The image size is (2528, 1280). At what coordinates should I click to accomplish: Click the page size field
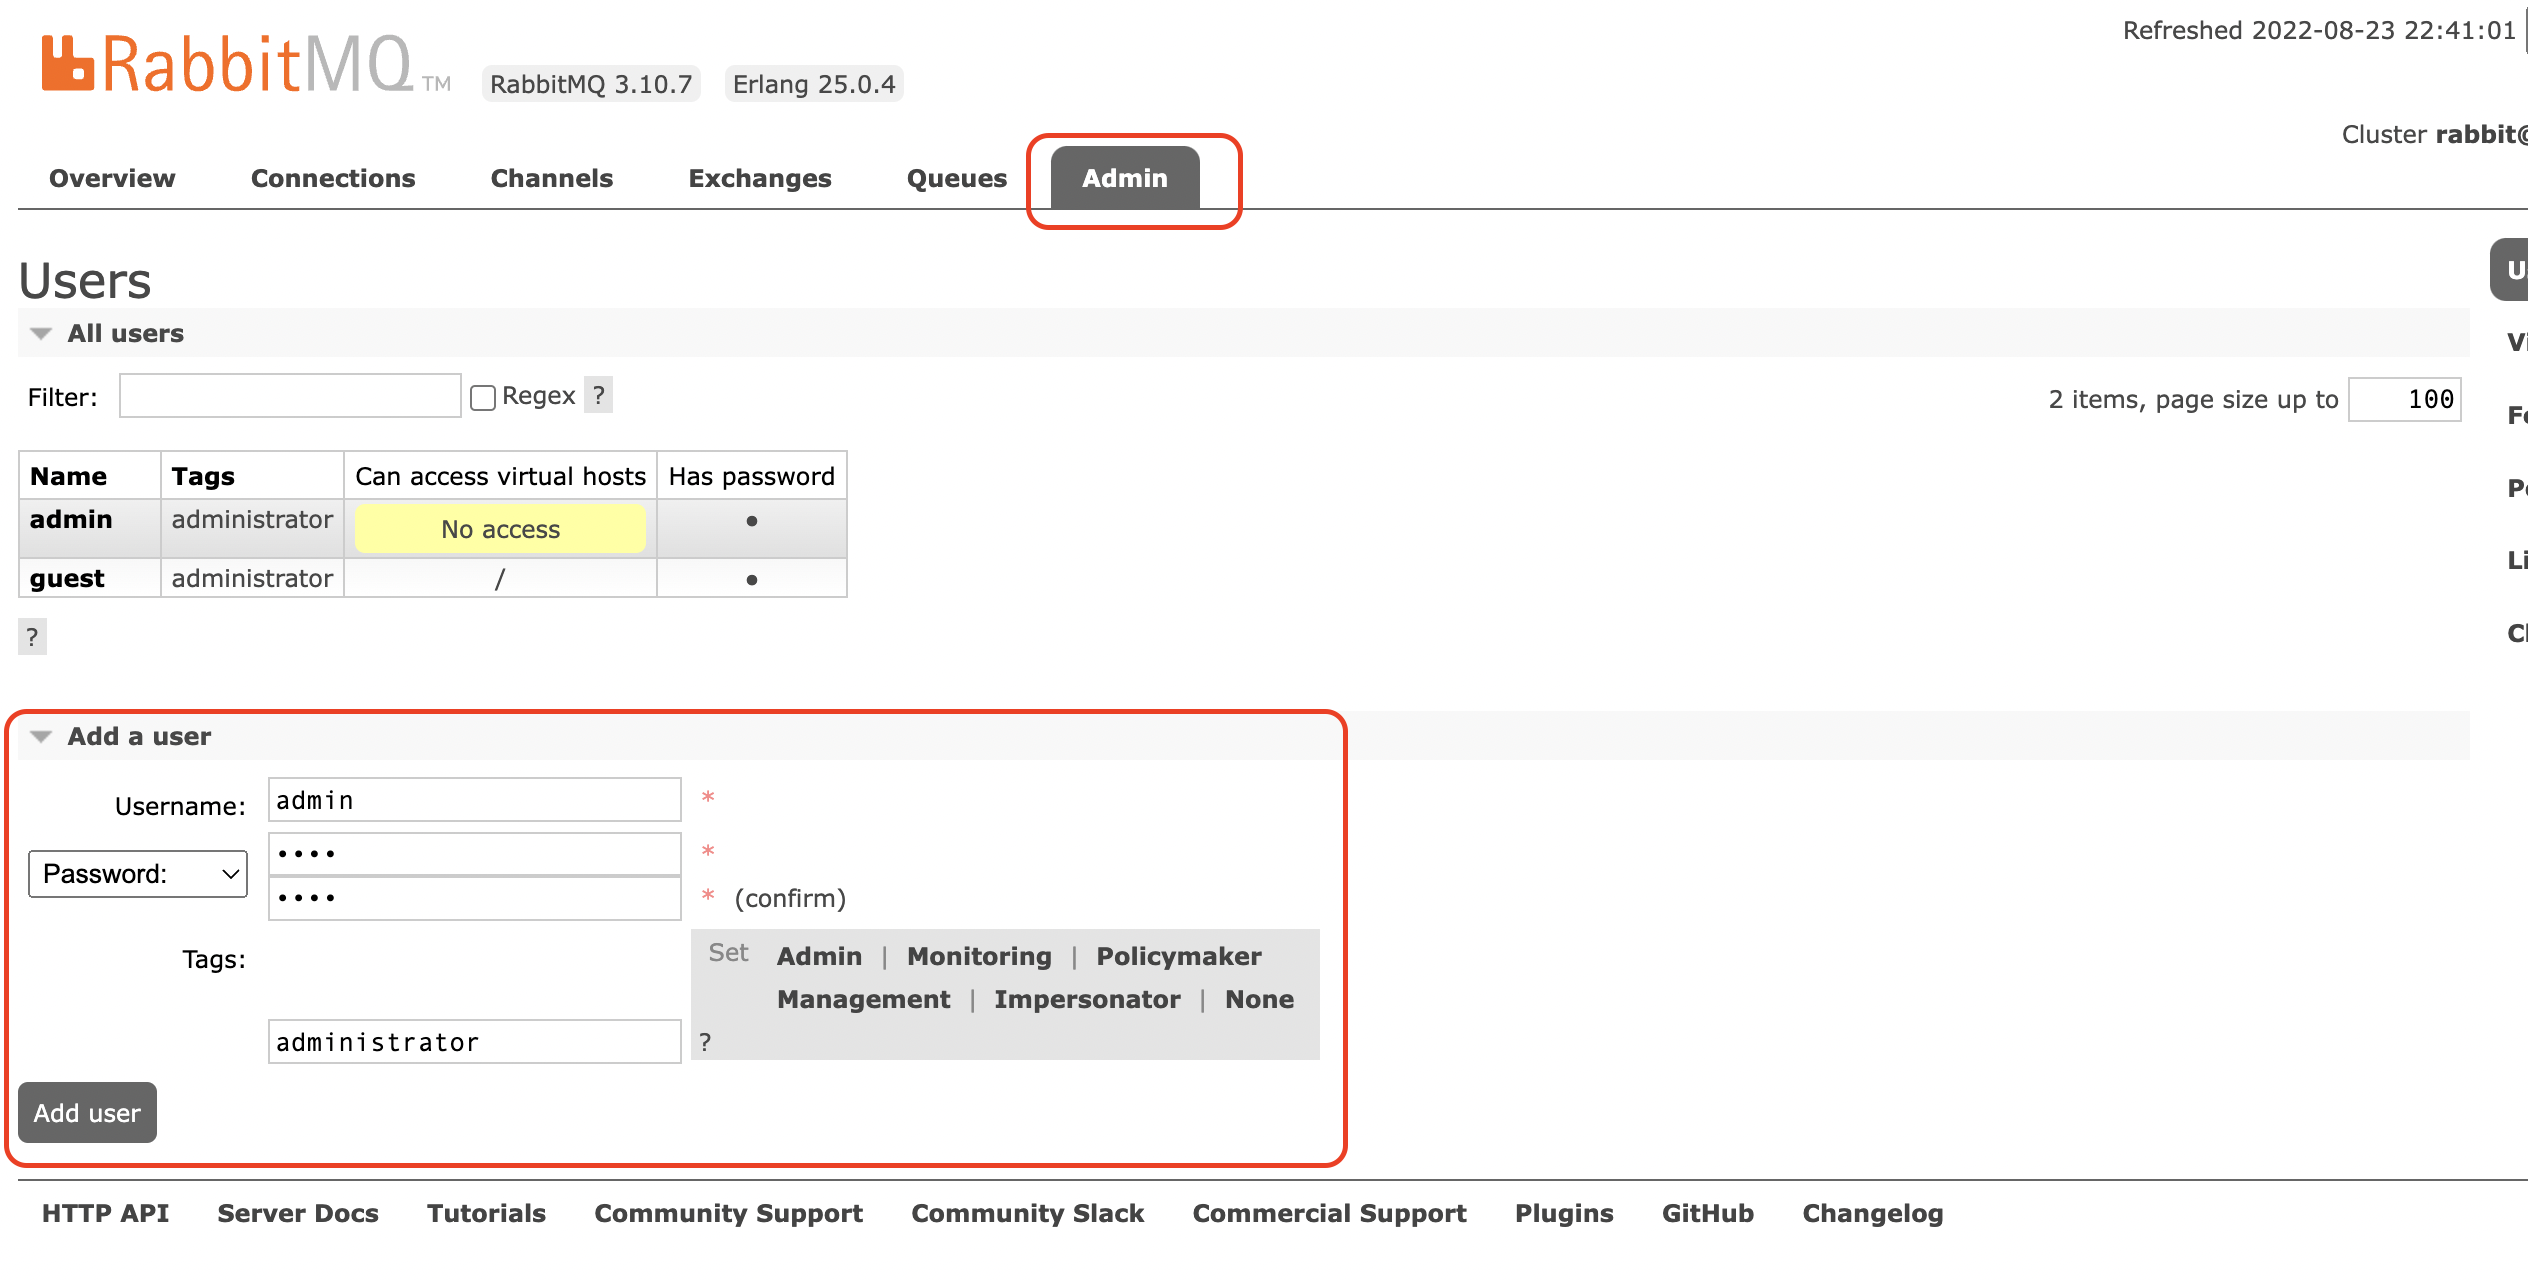pos(2404,399)
